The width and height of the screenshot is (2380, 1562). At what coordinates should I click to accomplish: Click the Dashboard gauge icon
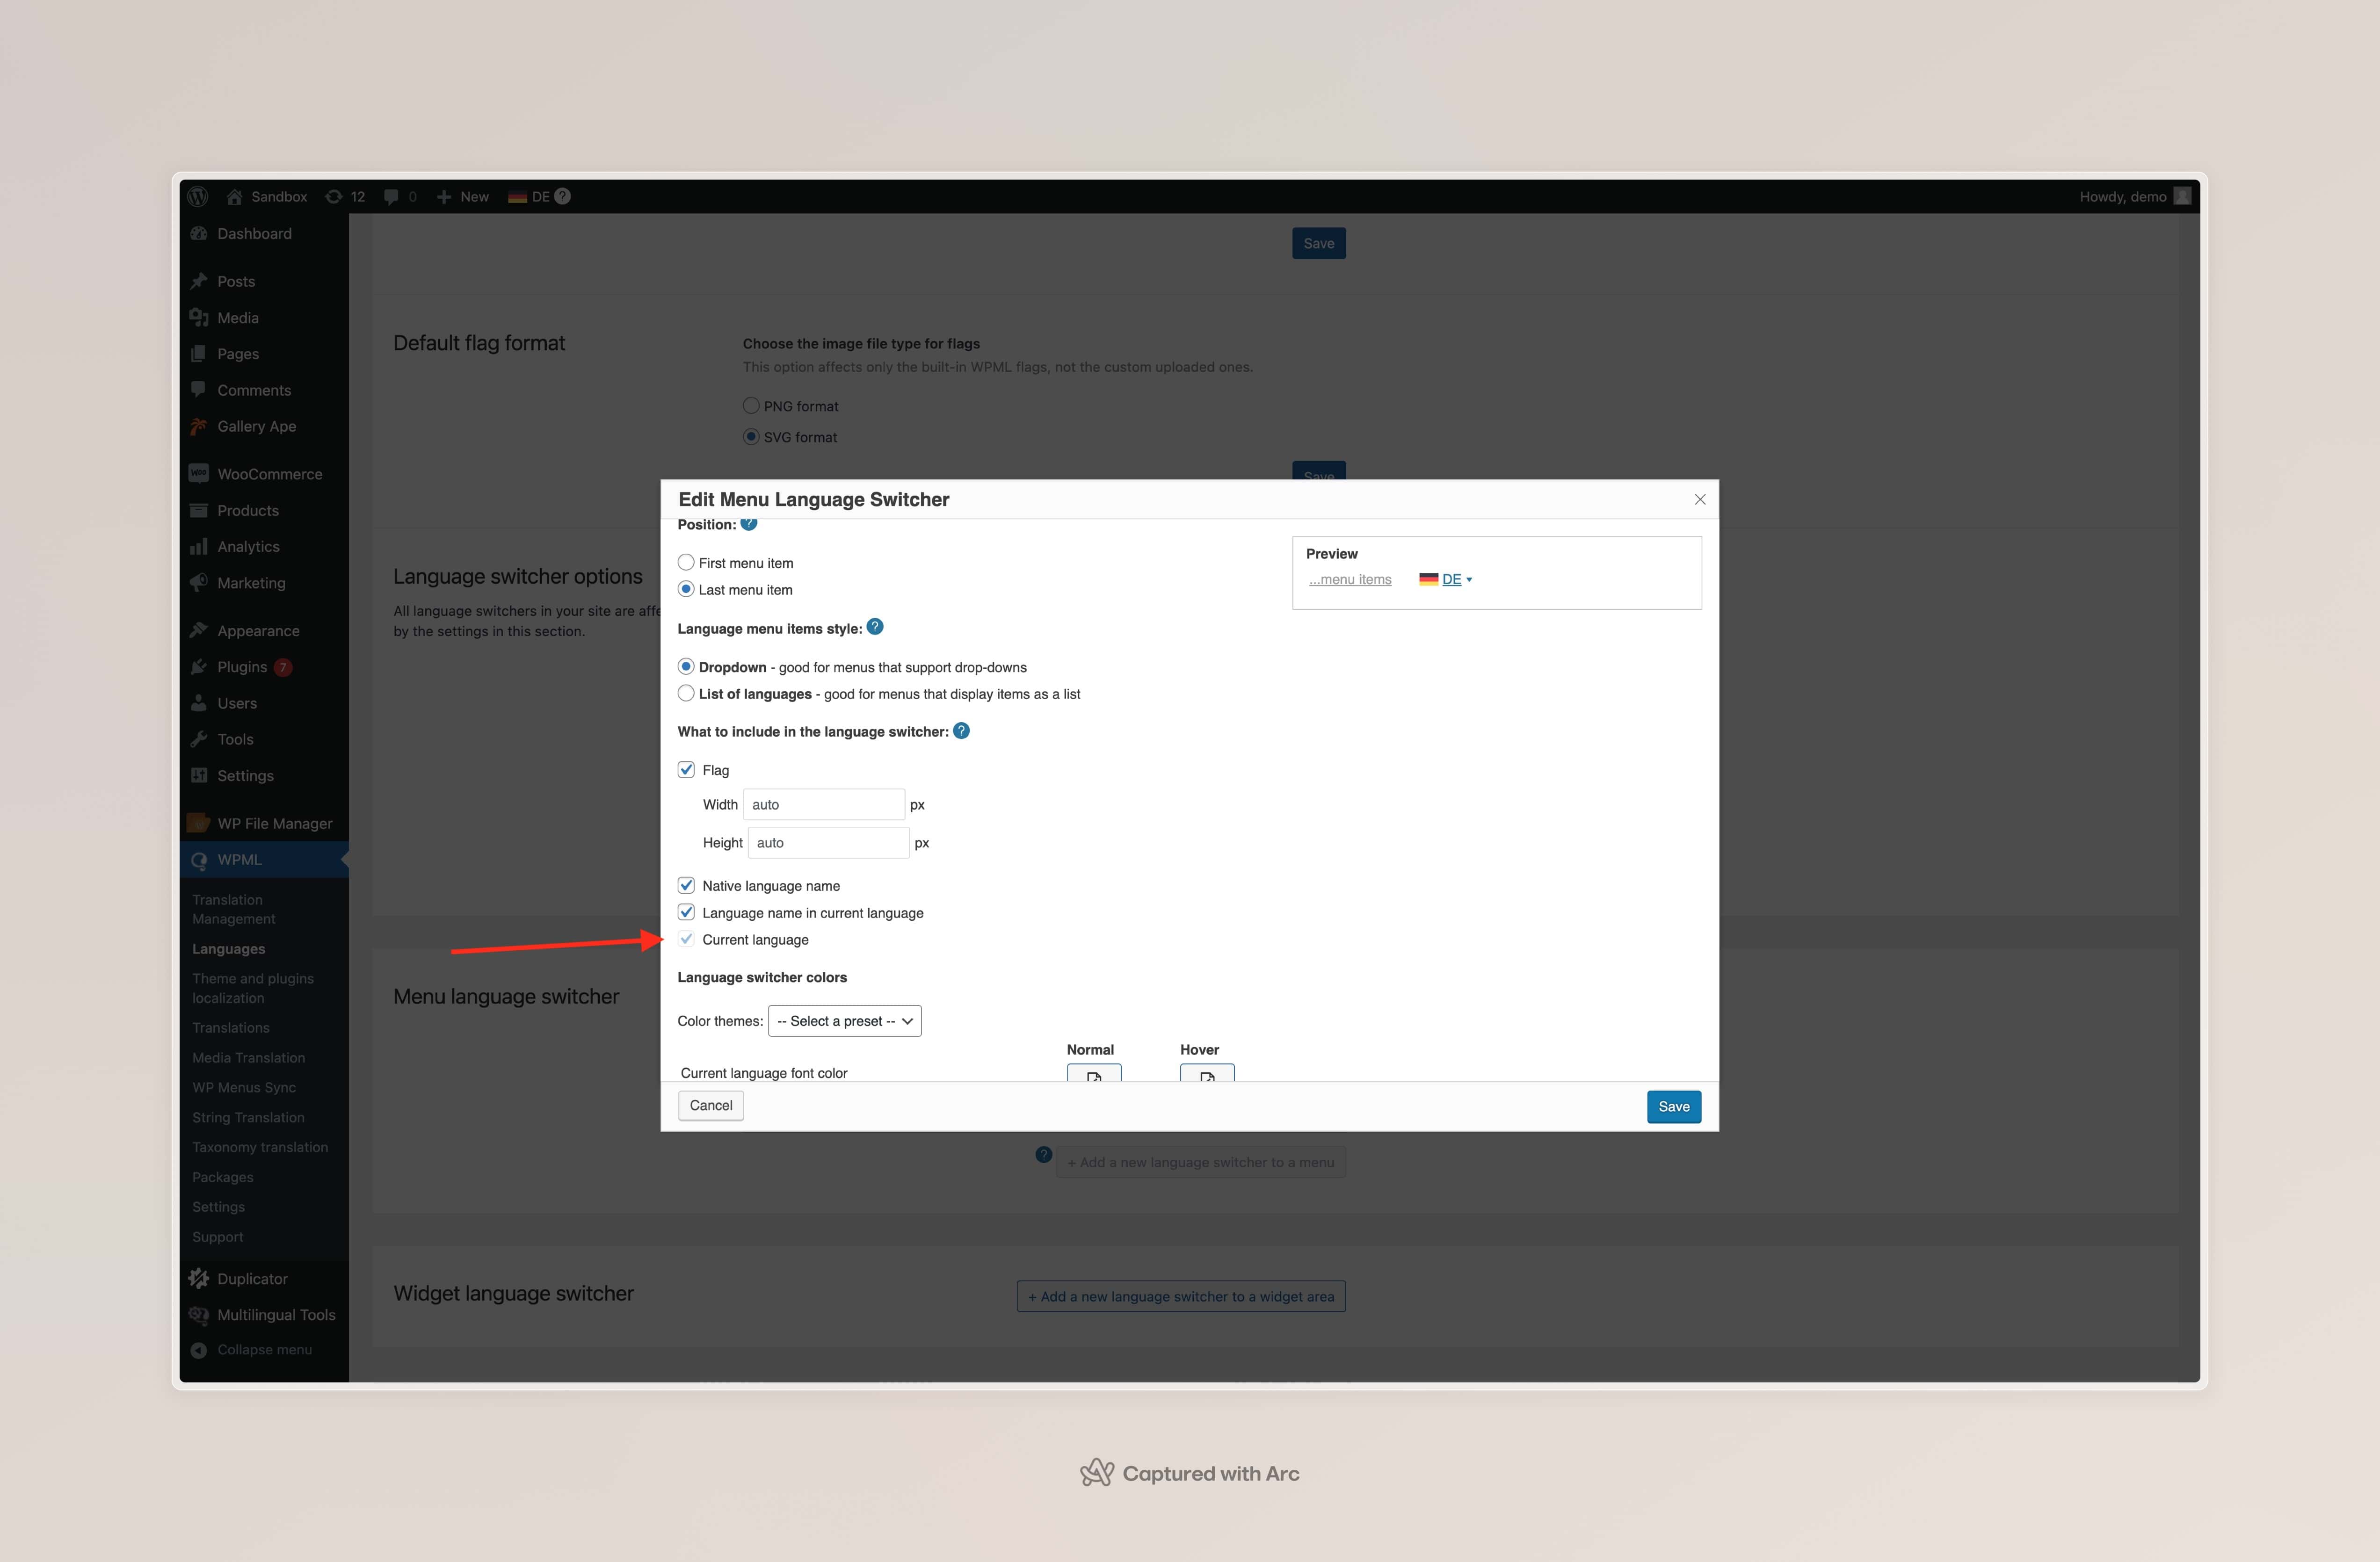(x=198, y=233)
